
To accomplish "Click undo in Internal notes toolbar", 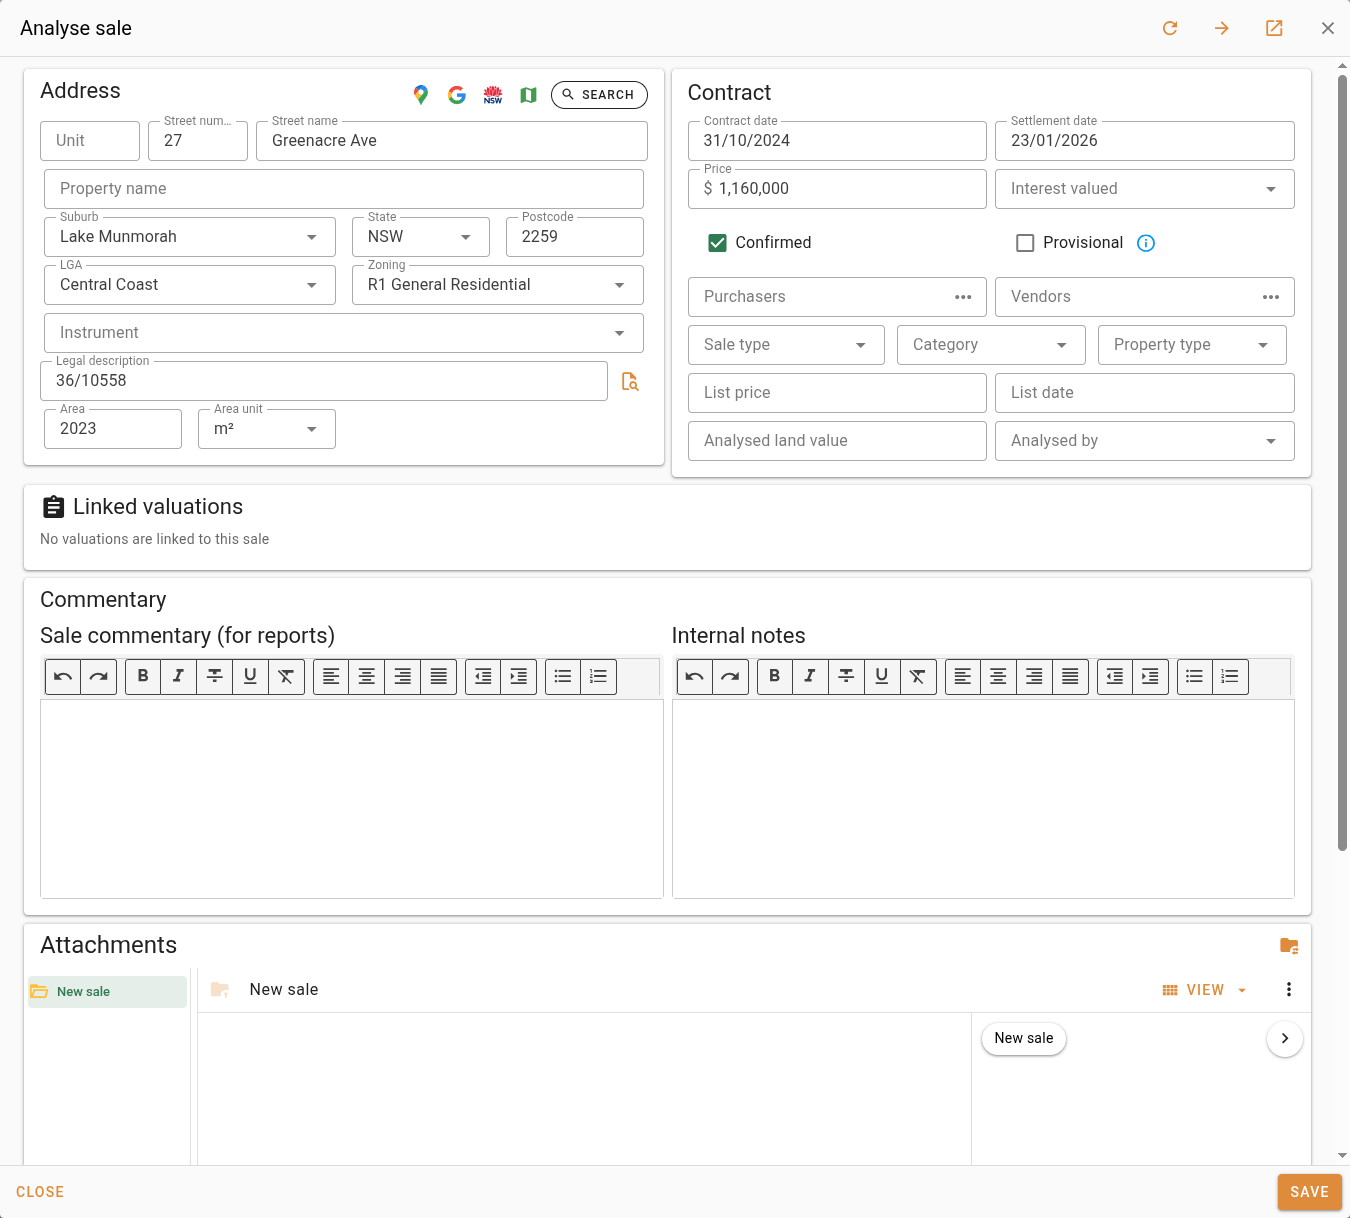I will point(695,677).
